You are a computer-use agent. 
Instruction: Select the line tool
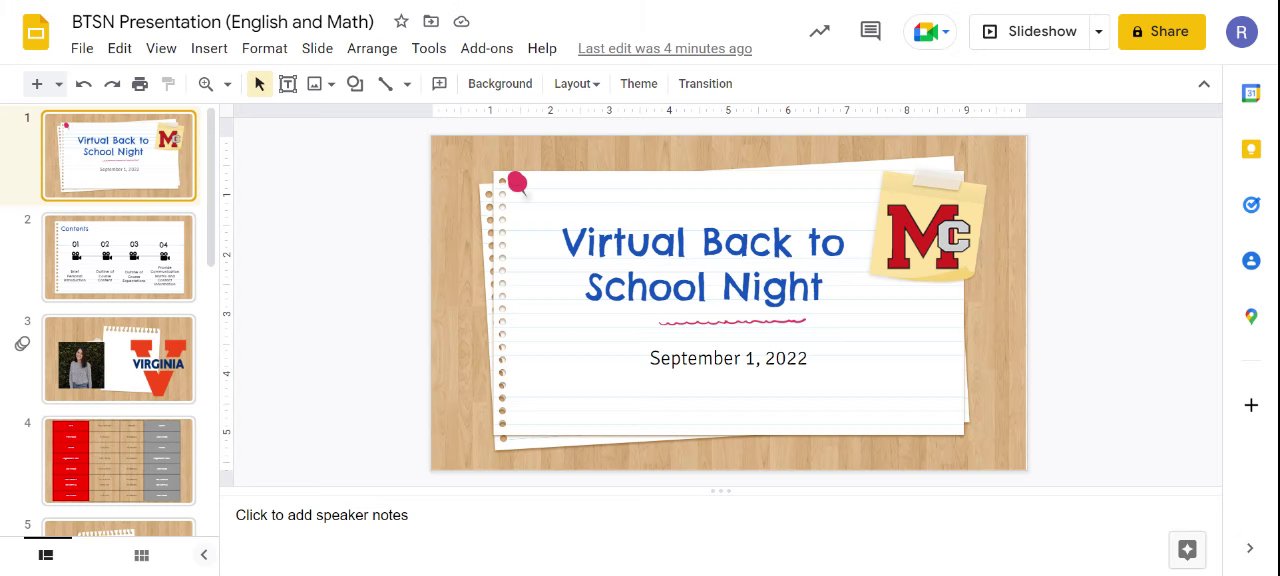coord(386,84)
